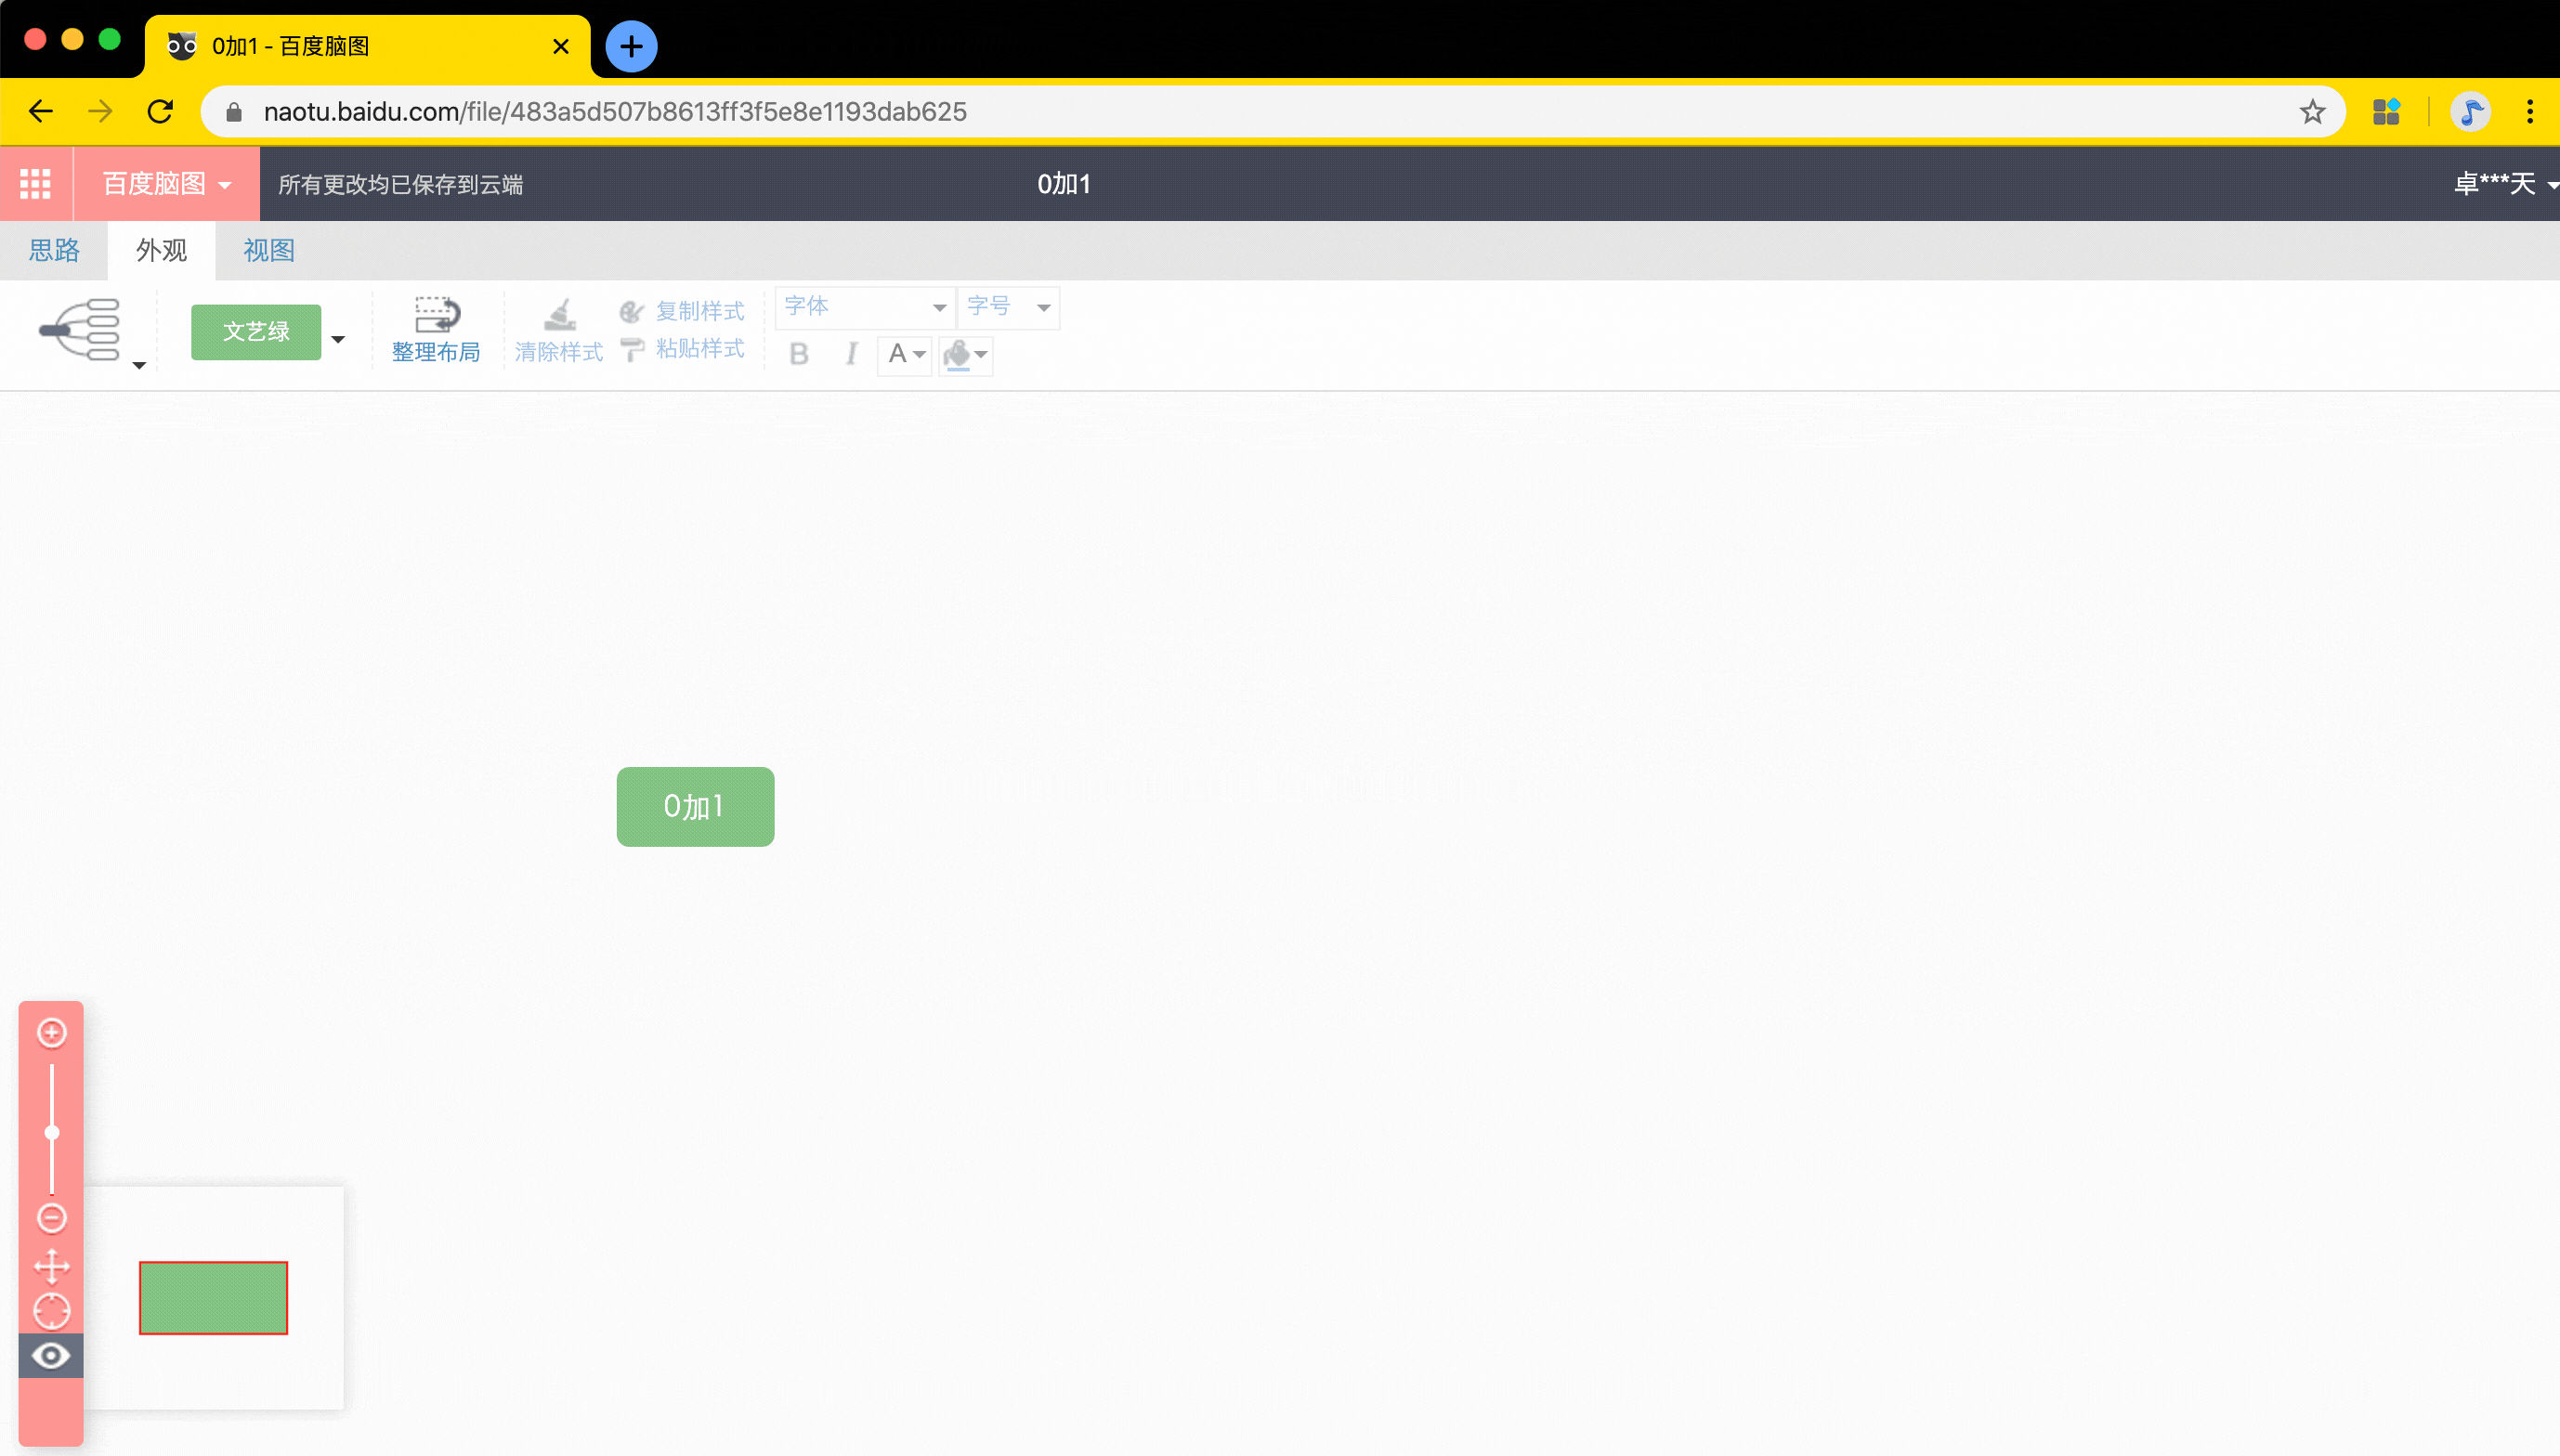This screenshot has height=1456, width=2560.
Task: Toggle italic text formatting
Action: tap(851, 354)
